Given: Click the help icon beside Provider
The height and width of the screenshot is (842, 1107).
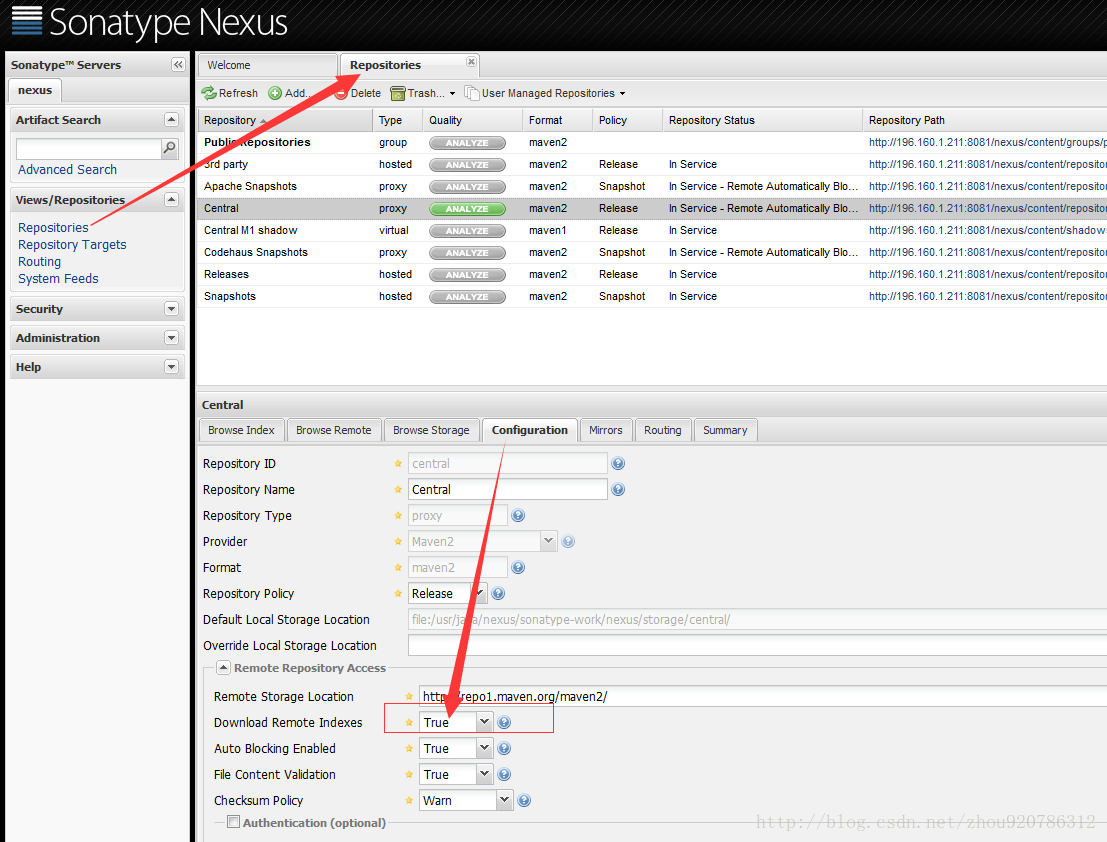Looking at the screenshot, I should [x=568, y=541].
